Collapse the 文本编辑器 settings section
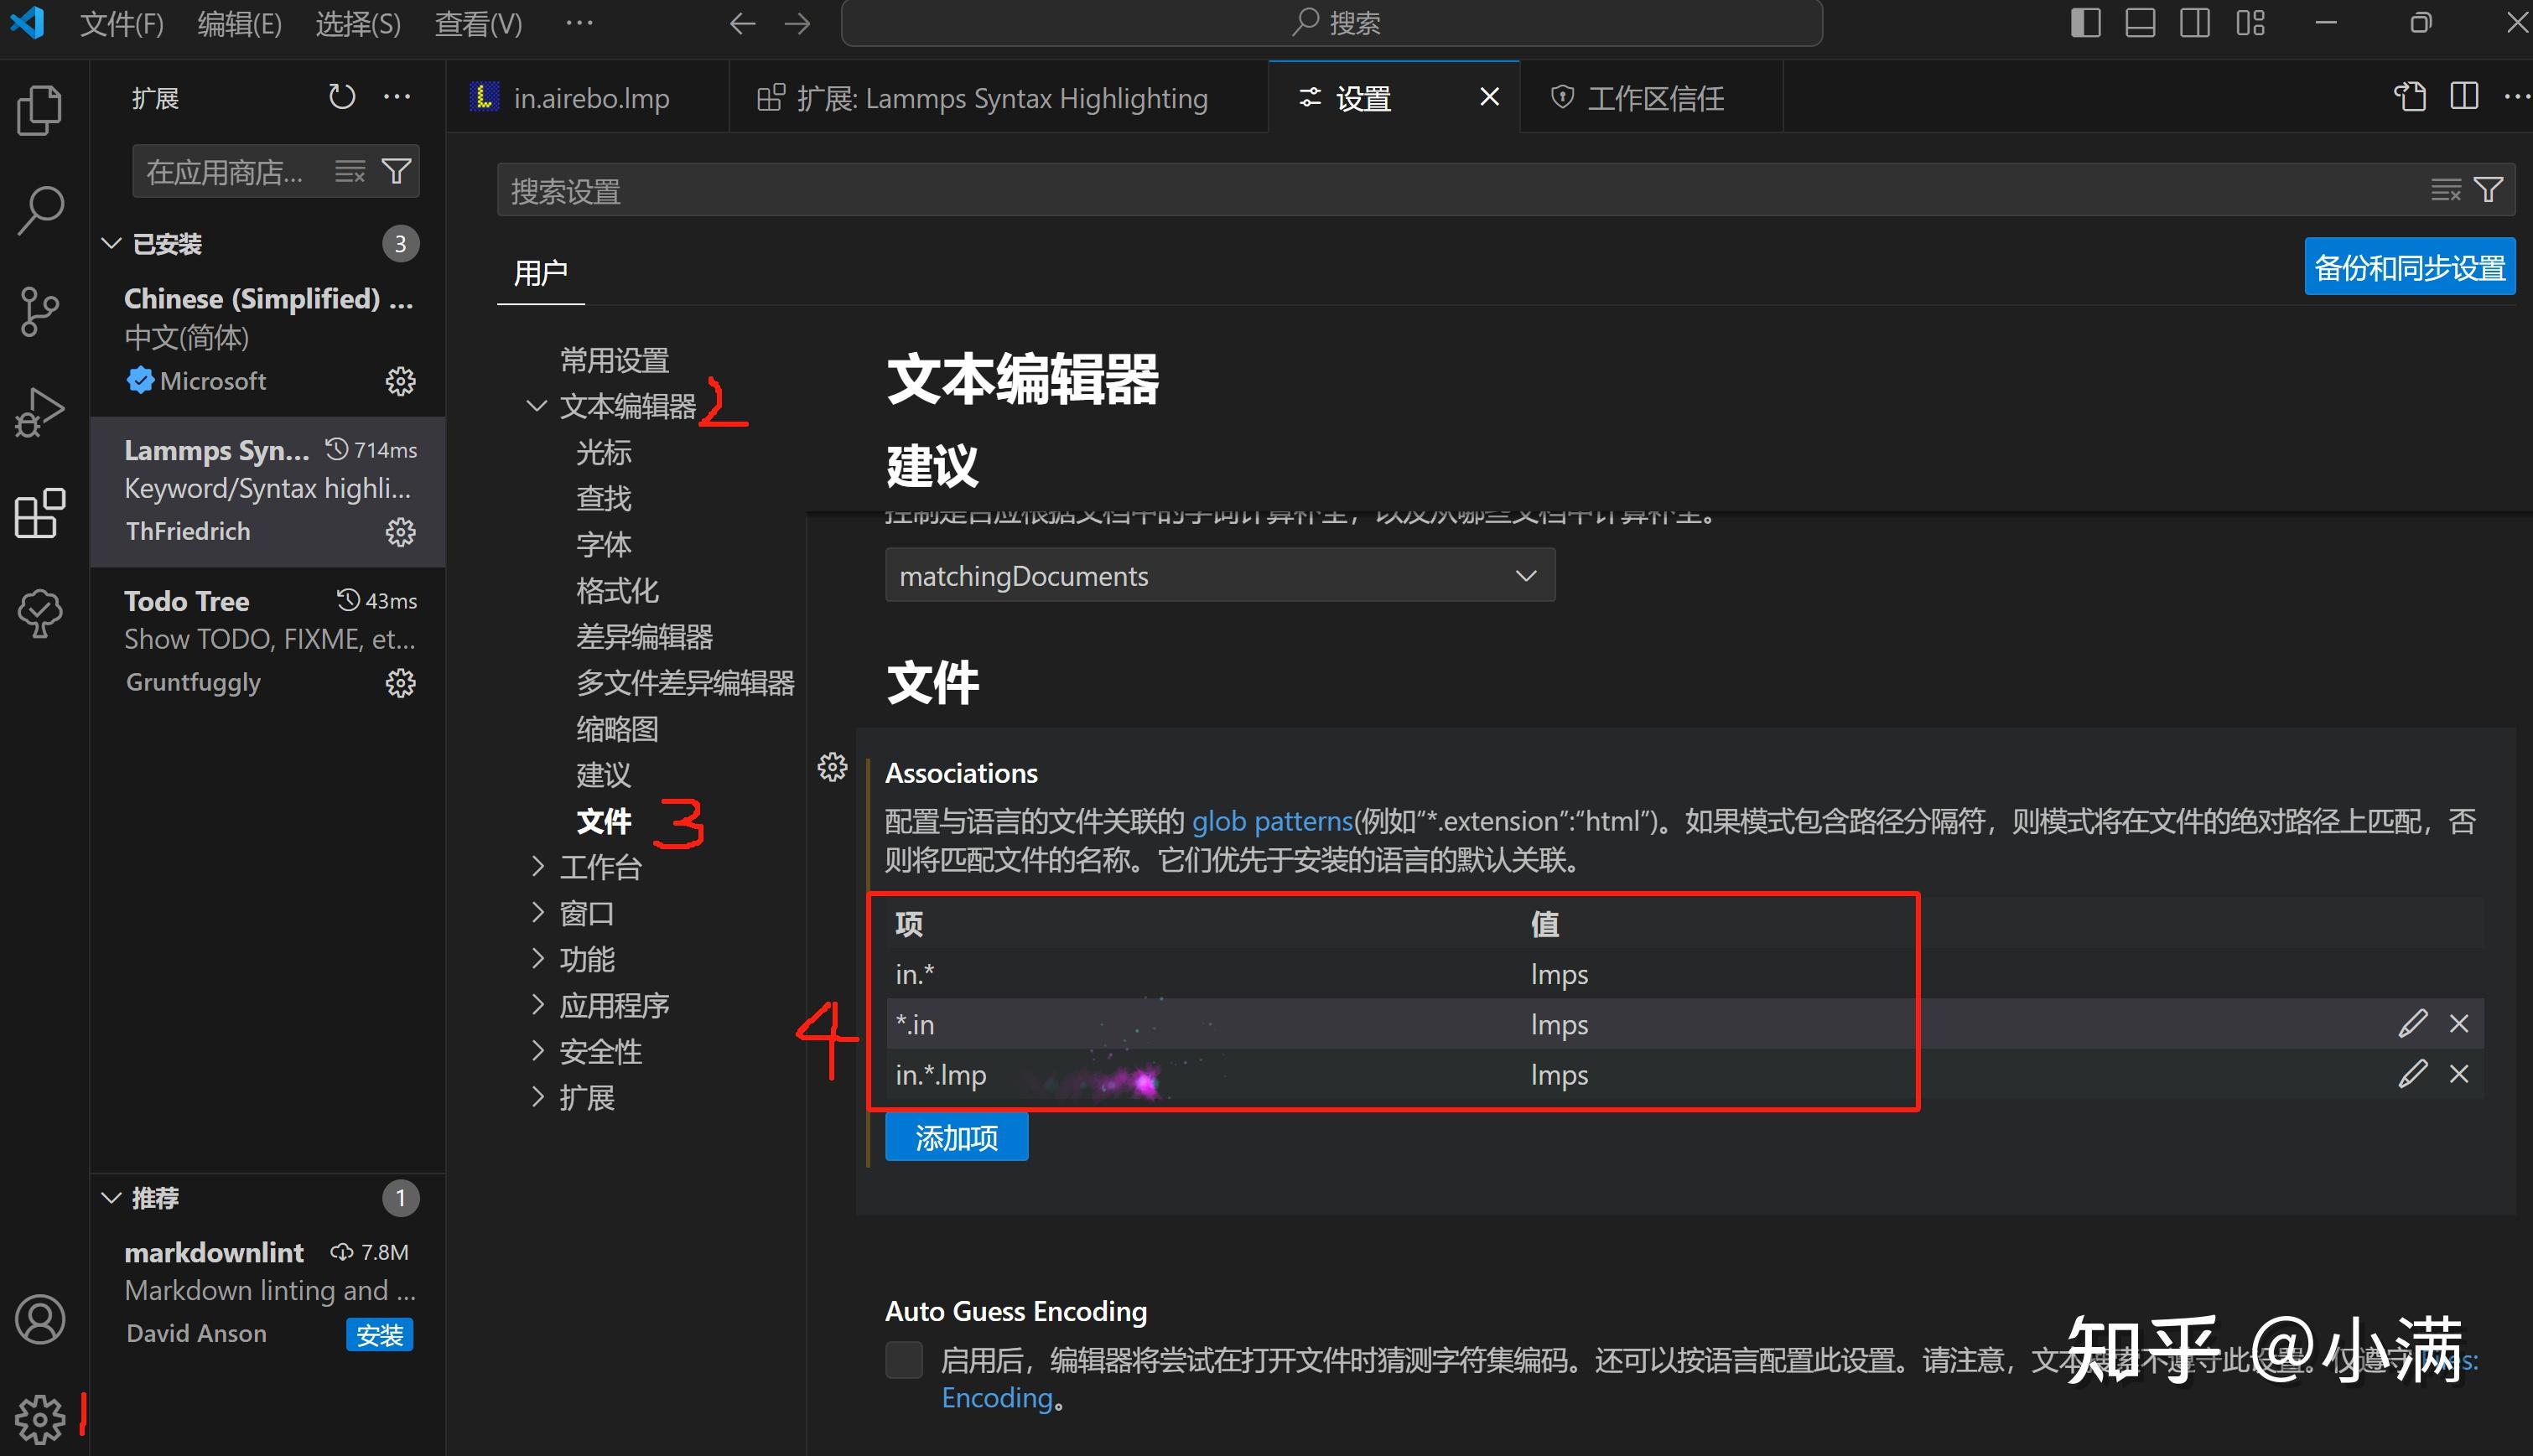 coord(537,405)
